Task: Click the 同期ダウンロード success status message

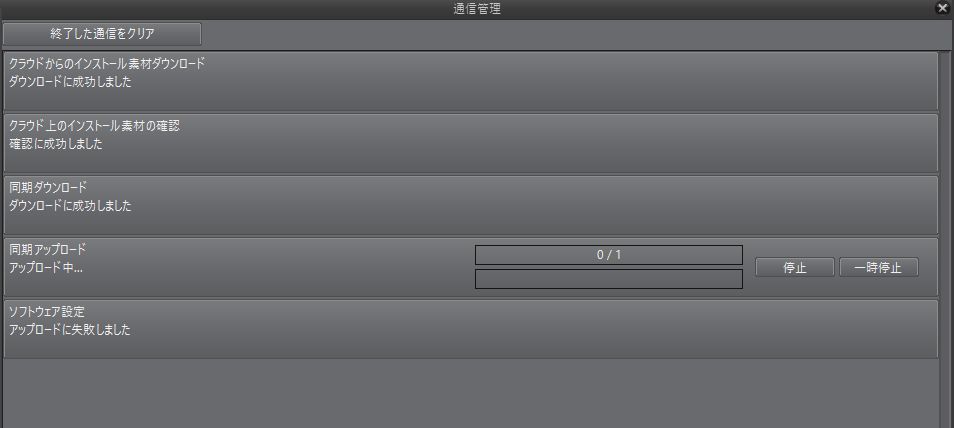Action: pyautogui.click(x=70, y=206)
